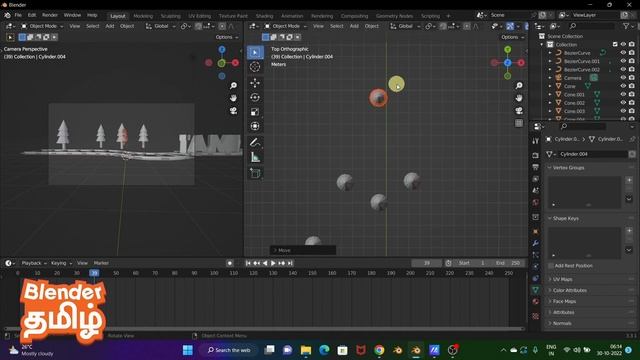This screenshot has width=640, height=360.
Task: Toggle visibility eye of Cone.001
Action: coord(623,94)
